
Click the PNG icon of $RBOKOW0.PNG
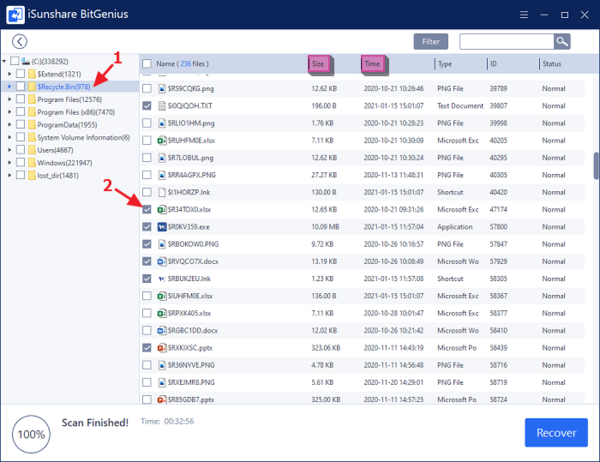pos(162,244)
